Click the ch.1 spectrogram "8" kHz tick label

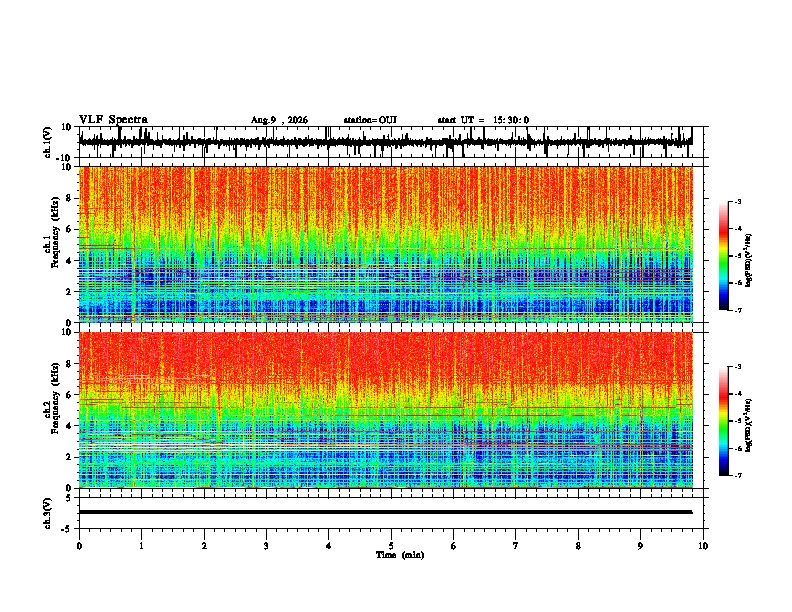point(69,198)
